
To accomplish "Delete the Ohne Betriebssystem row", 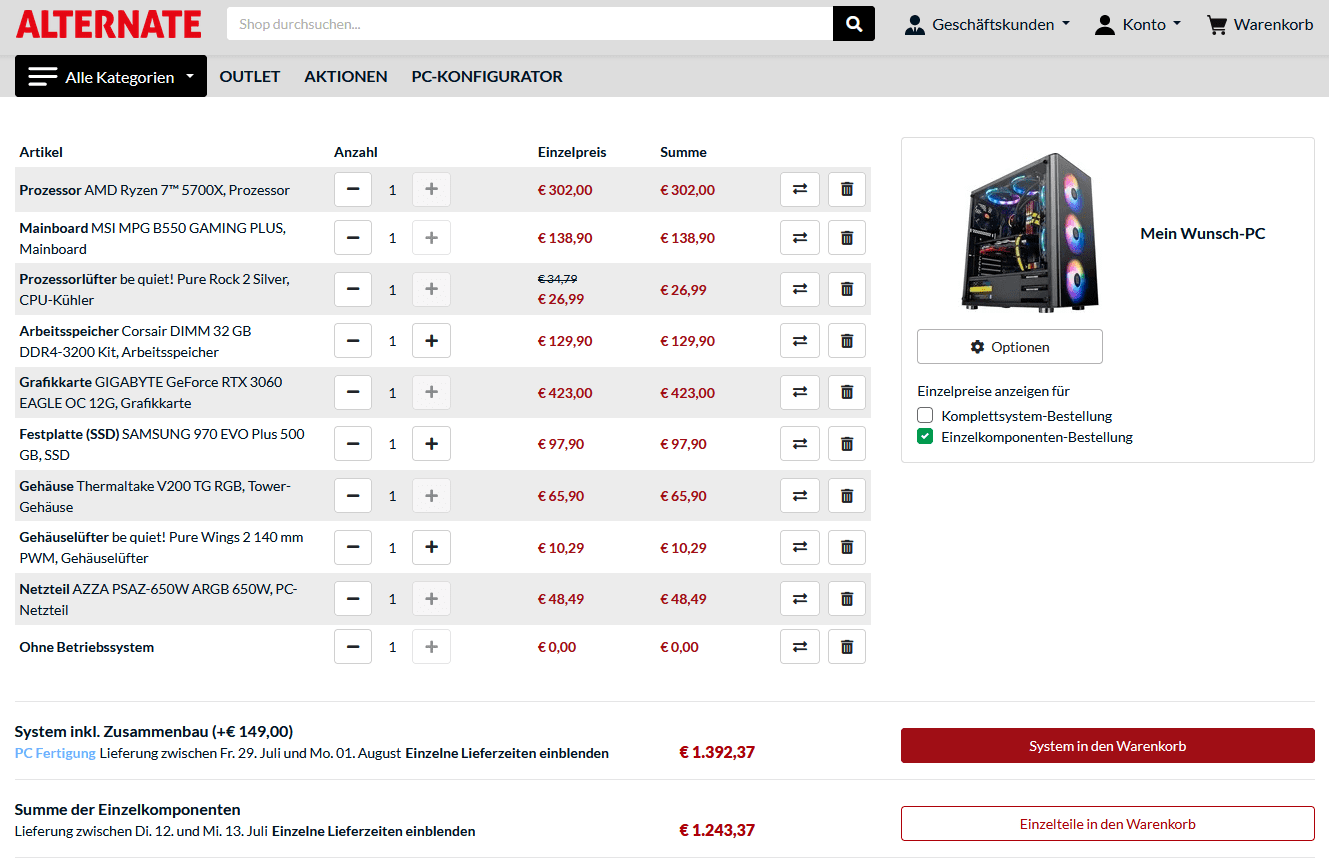I will [x=847, y=647].
